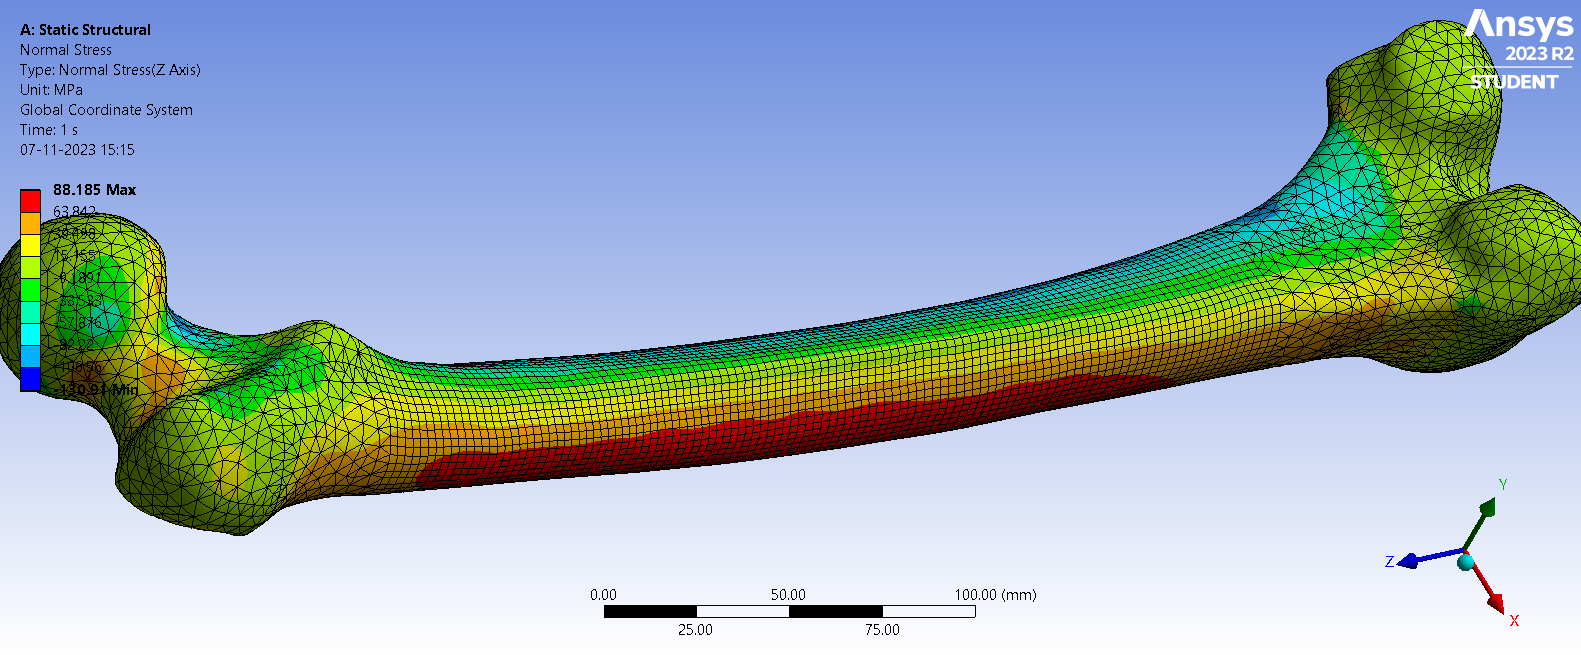This screenshot has width=1581, height=655.
Task: Click the 'A: Static Structural' title text
Action: click(x=85, y=30)
